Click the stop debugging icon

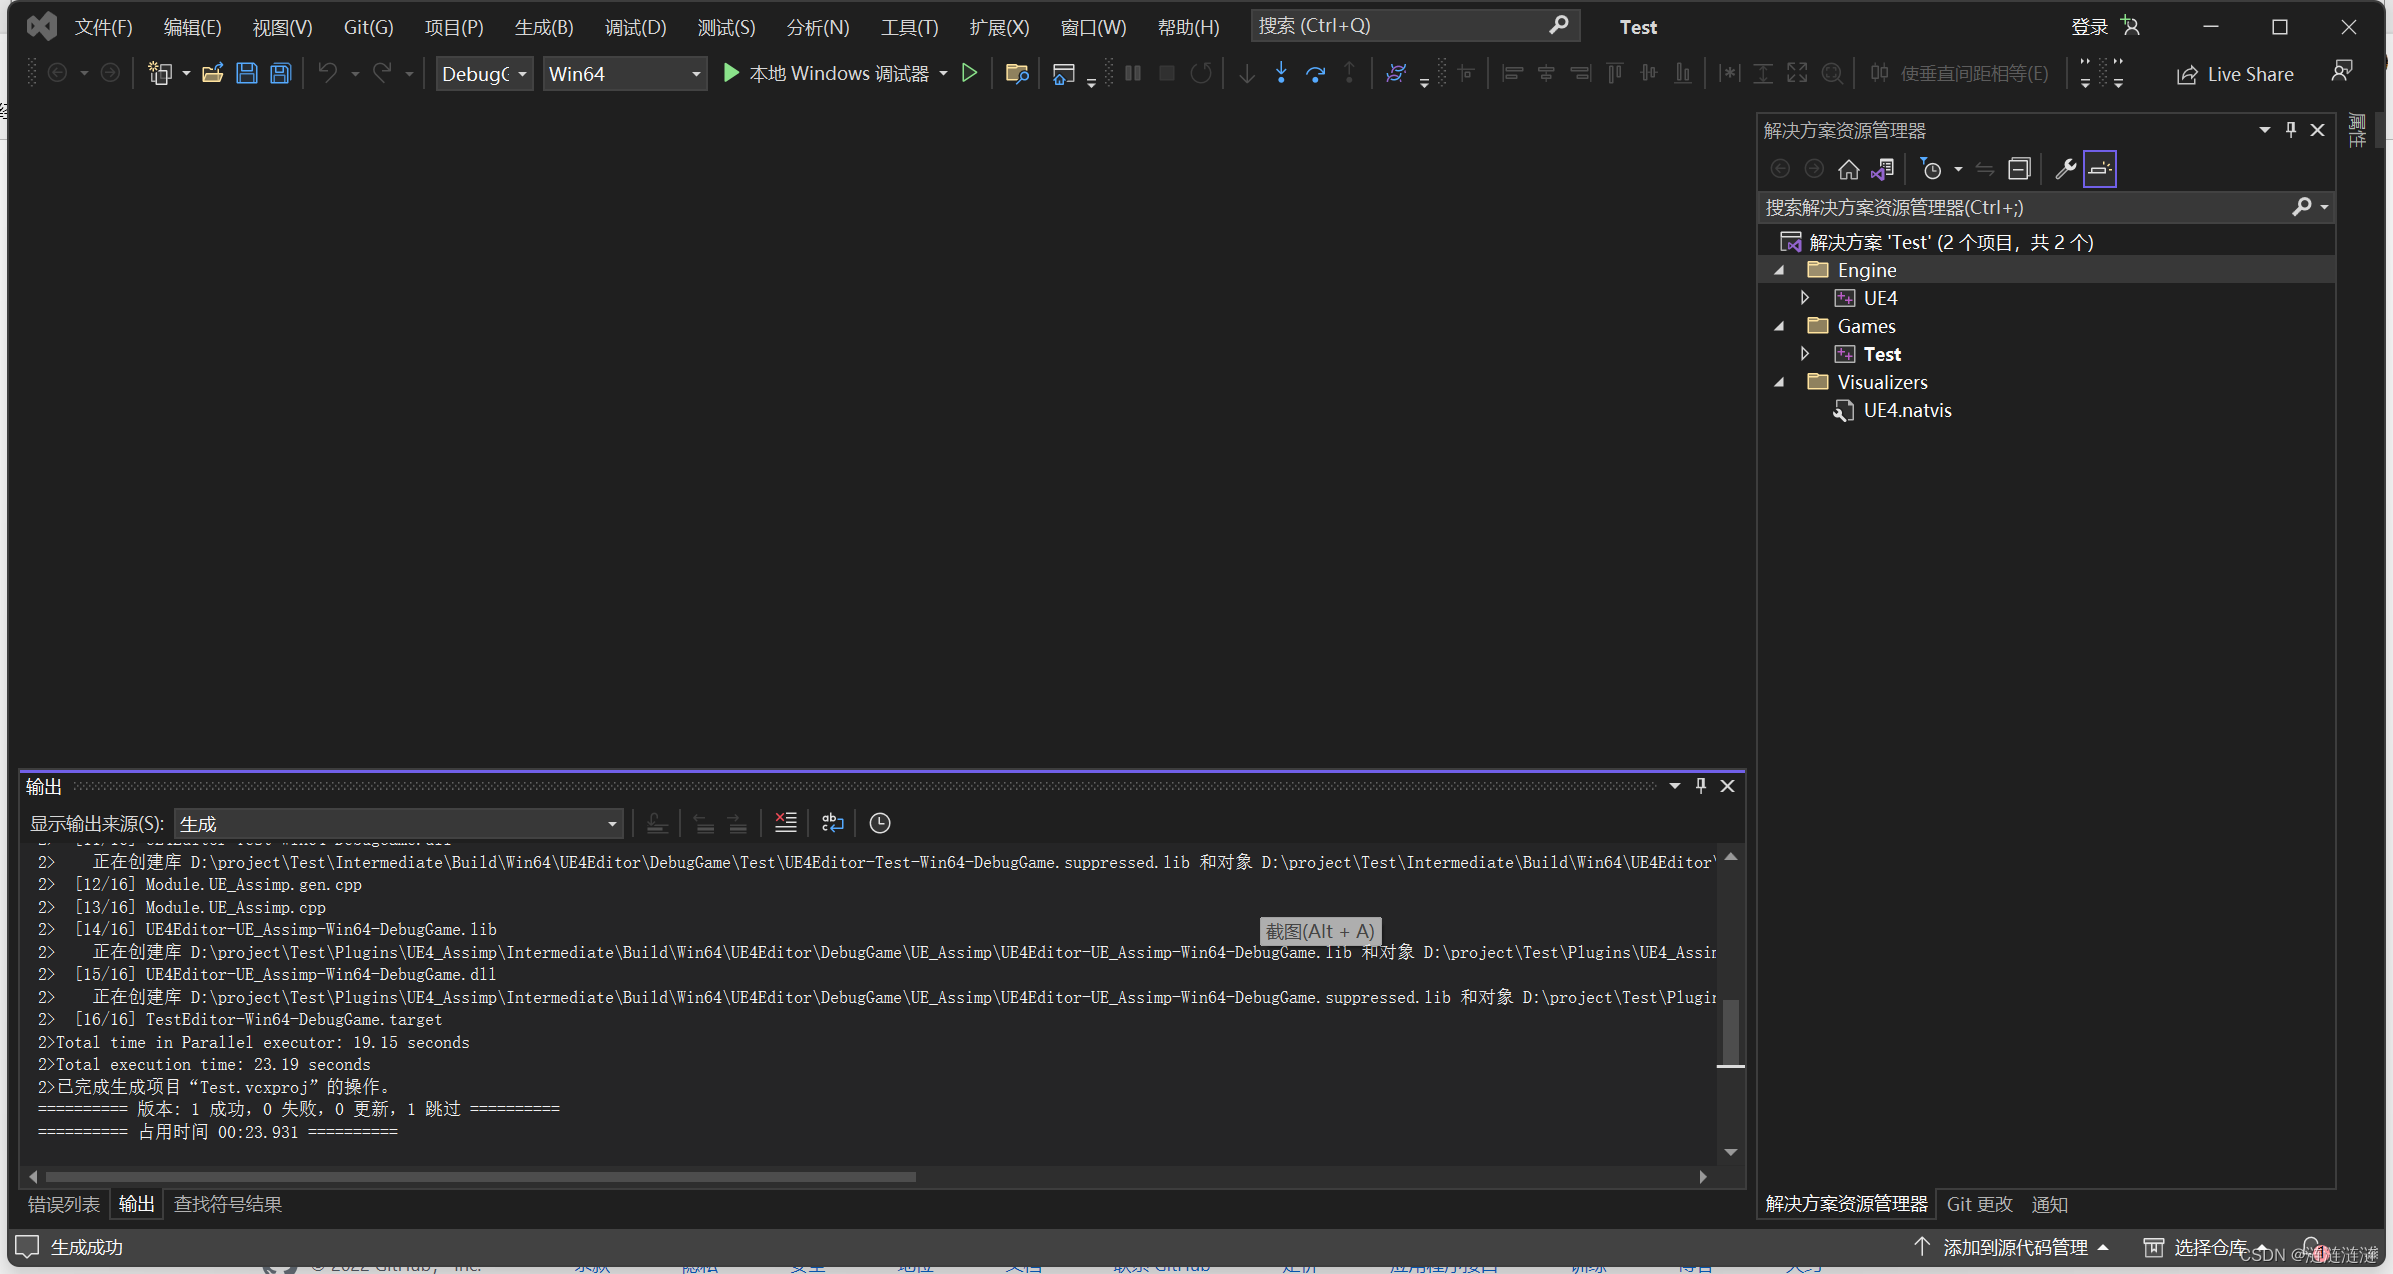[1166, 74]
